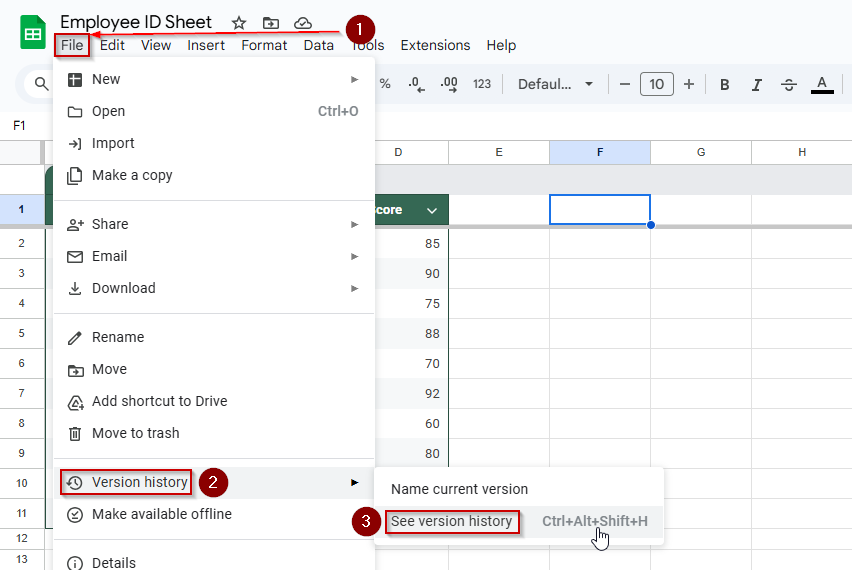Click the Share person-plus icon
Viewport: 852px width, 570px height.
tap(75, 225)
